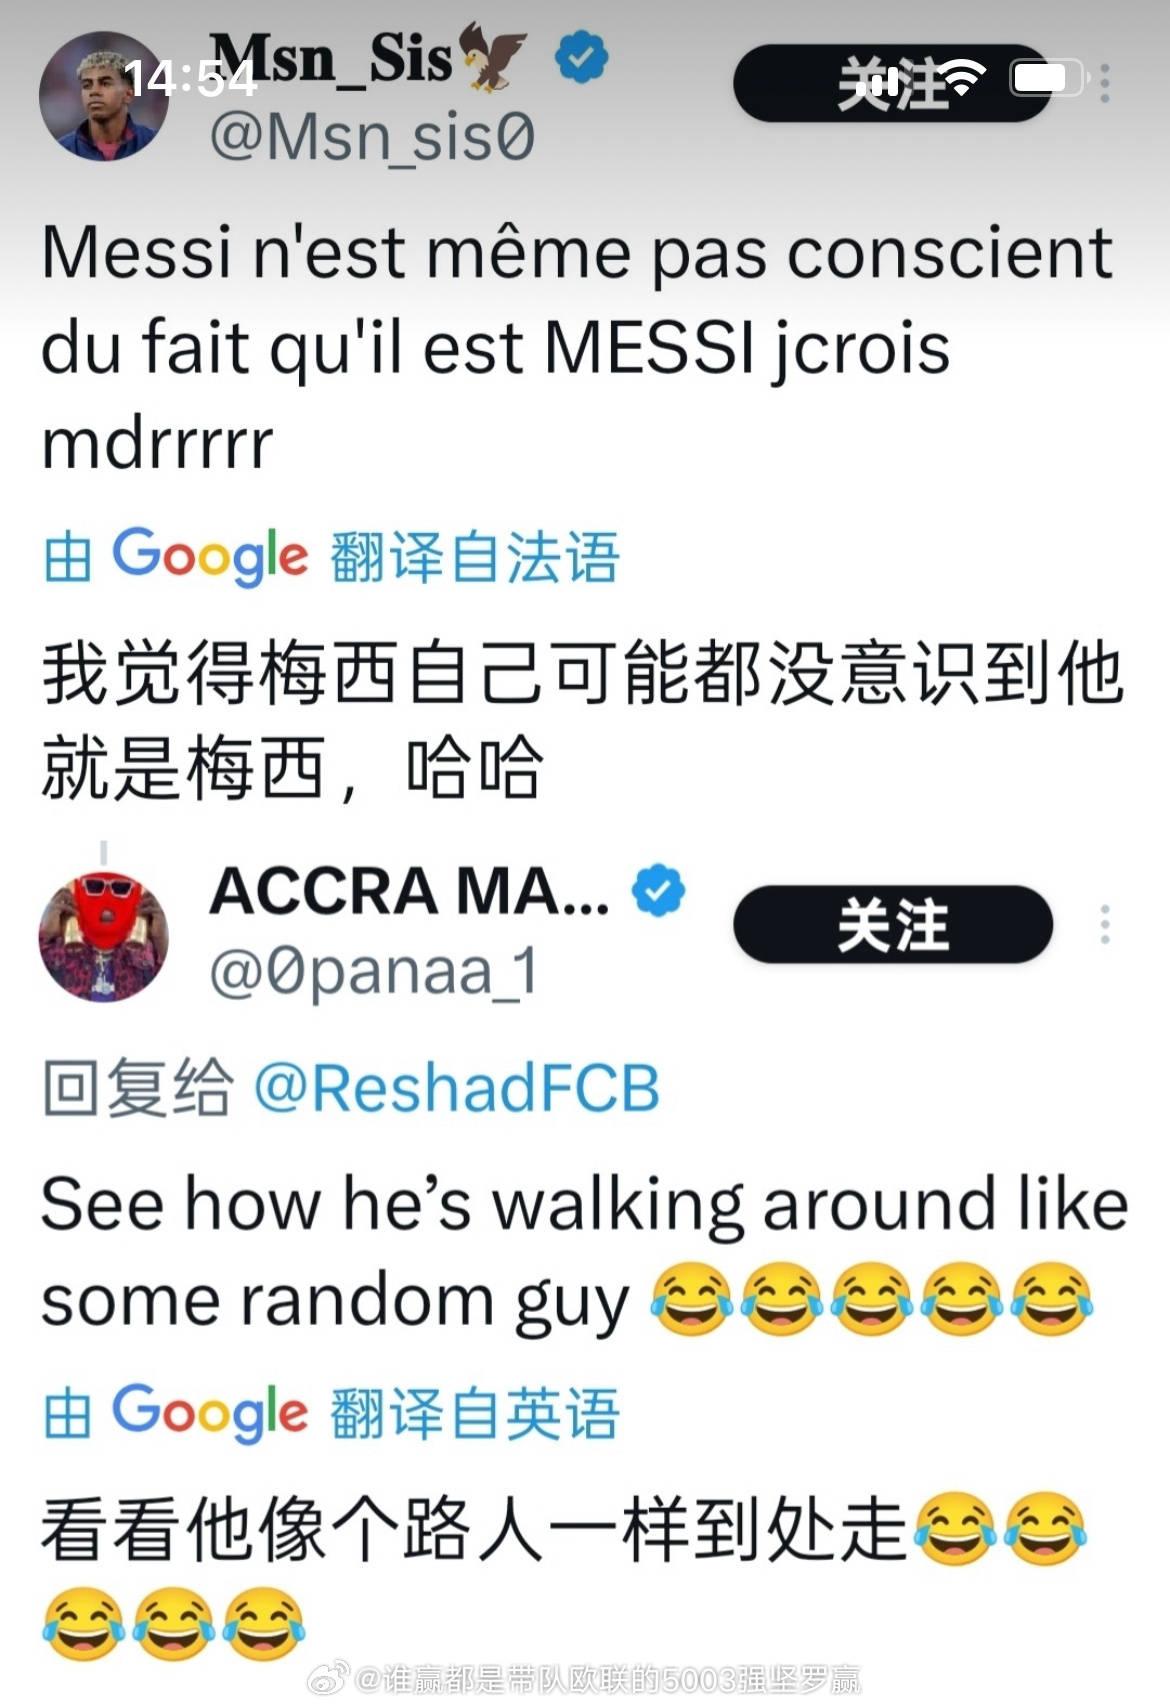Click ACCRA MA... blue verified badge
Viewport: 1170px width, 1707px height.
[x=658, y=891]
